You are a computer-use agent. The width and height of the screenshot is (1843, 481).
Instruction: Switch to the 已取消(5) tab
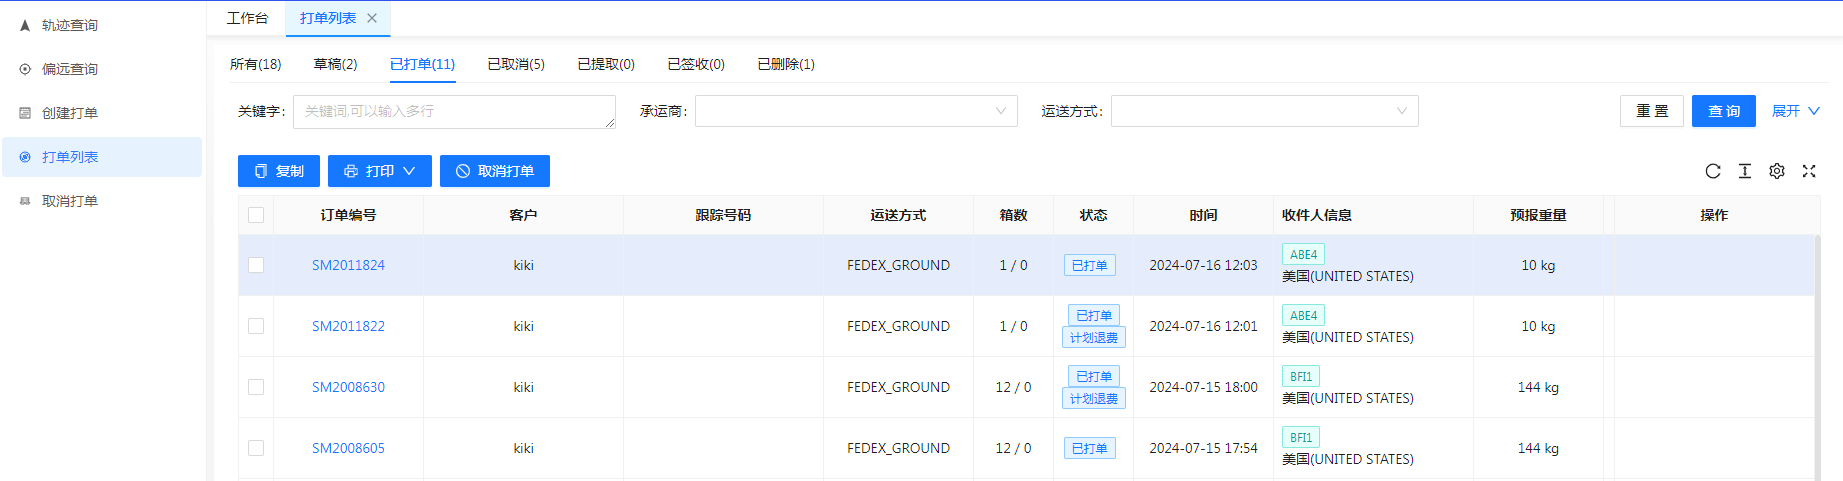(516, 64)
